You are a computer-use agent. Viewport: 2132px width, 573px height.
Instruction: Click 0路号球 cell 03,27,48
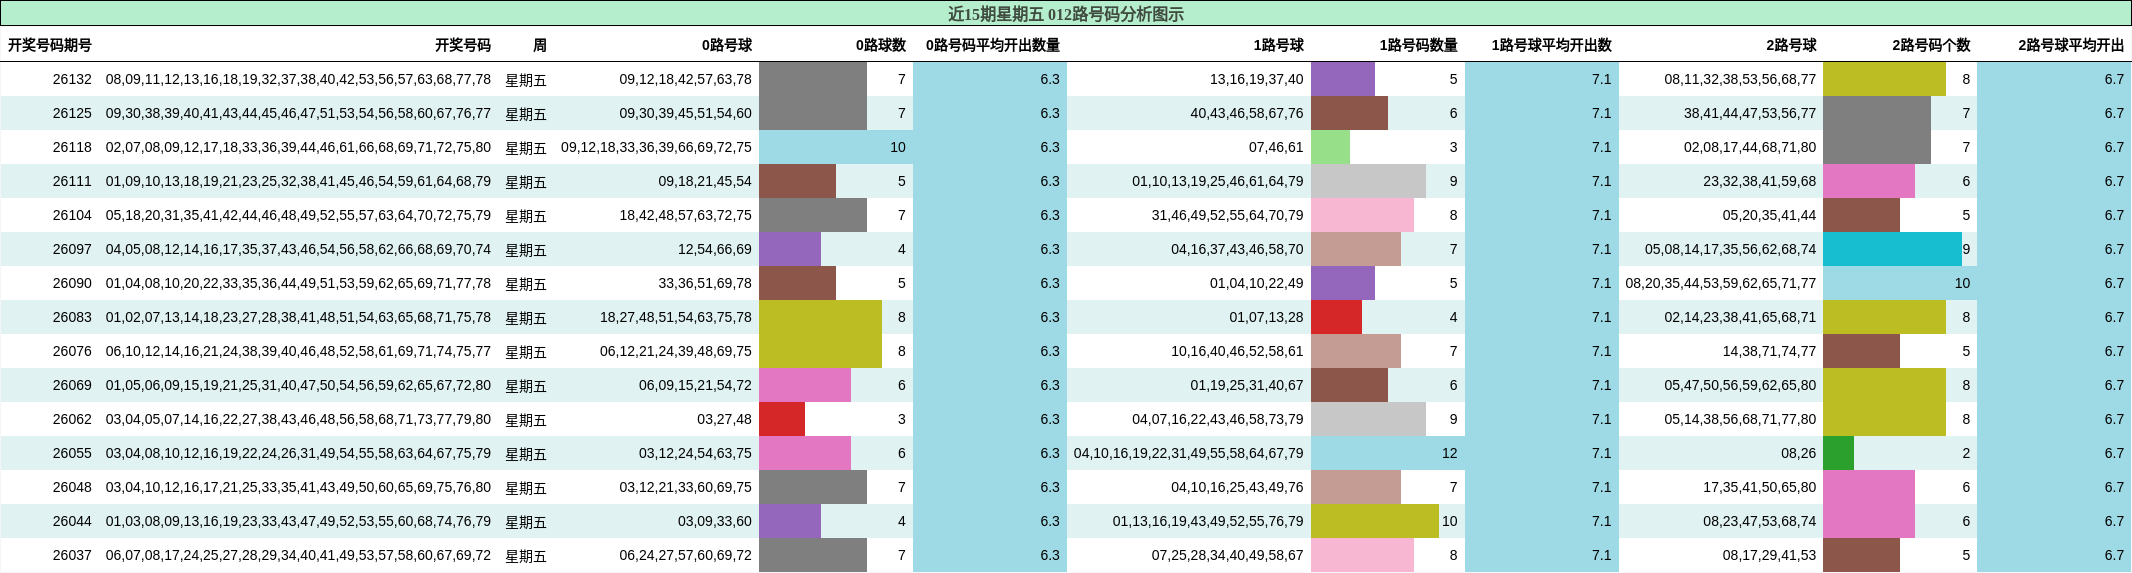click(724, 419)
